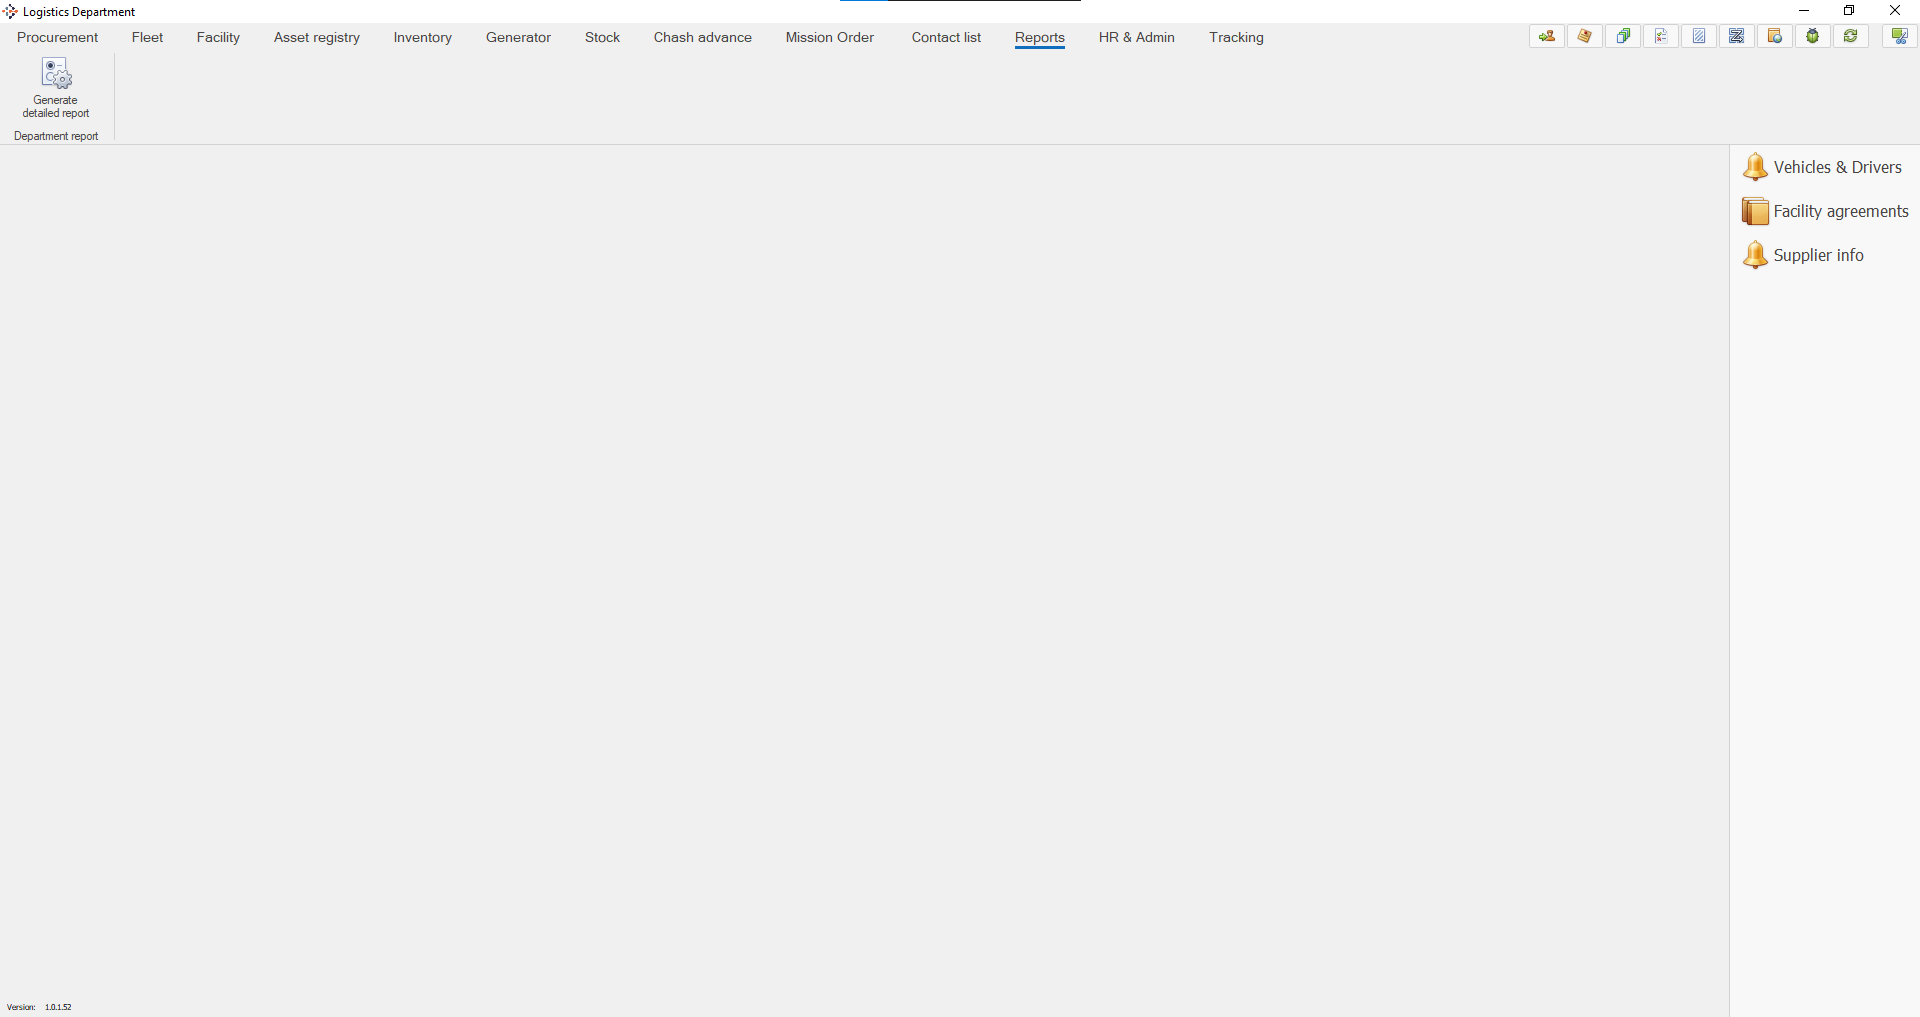Click the book with globe toolbar icon

point(1774,37)
